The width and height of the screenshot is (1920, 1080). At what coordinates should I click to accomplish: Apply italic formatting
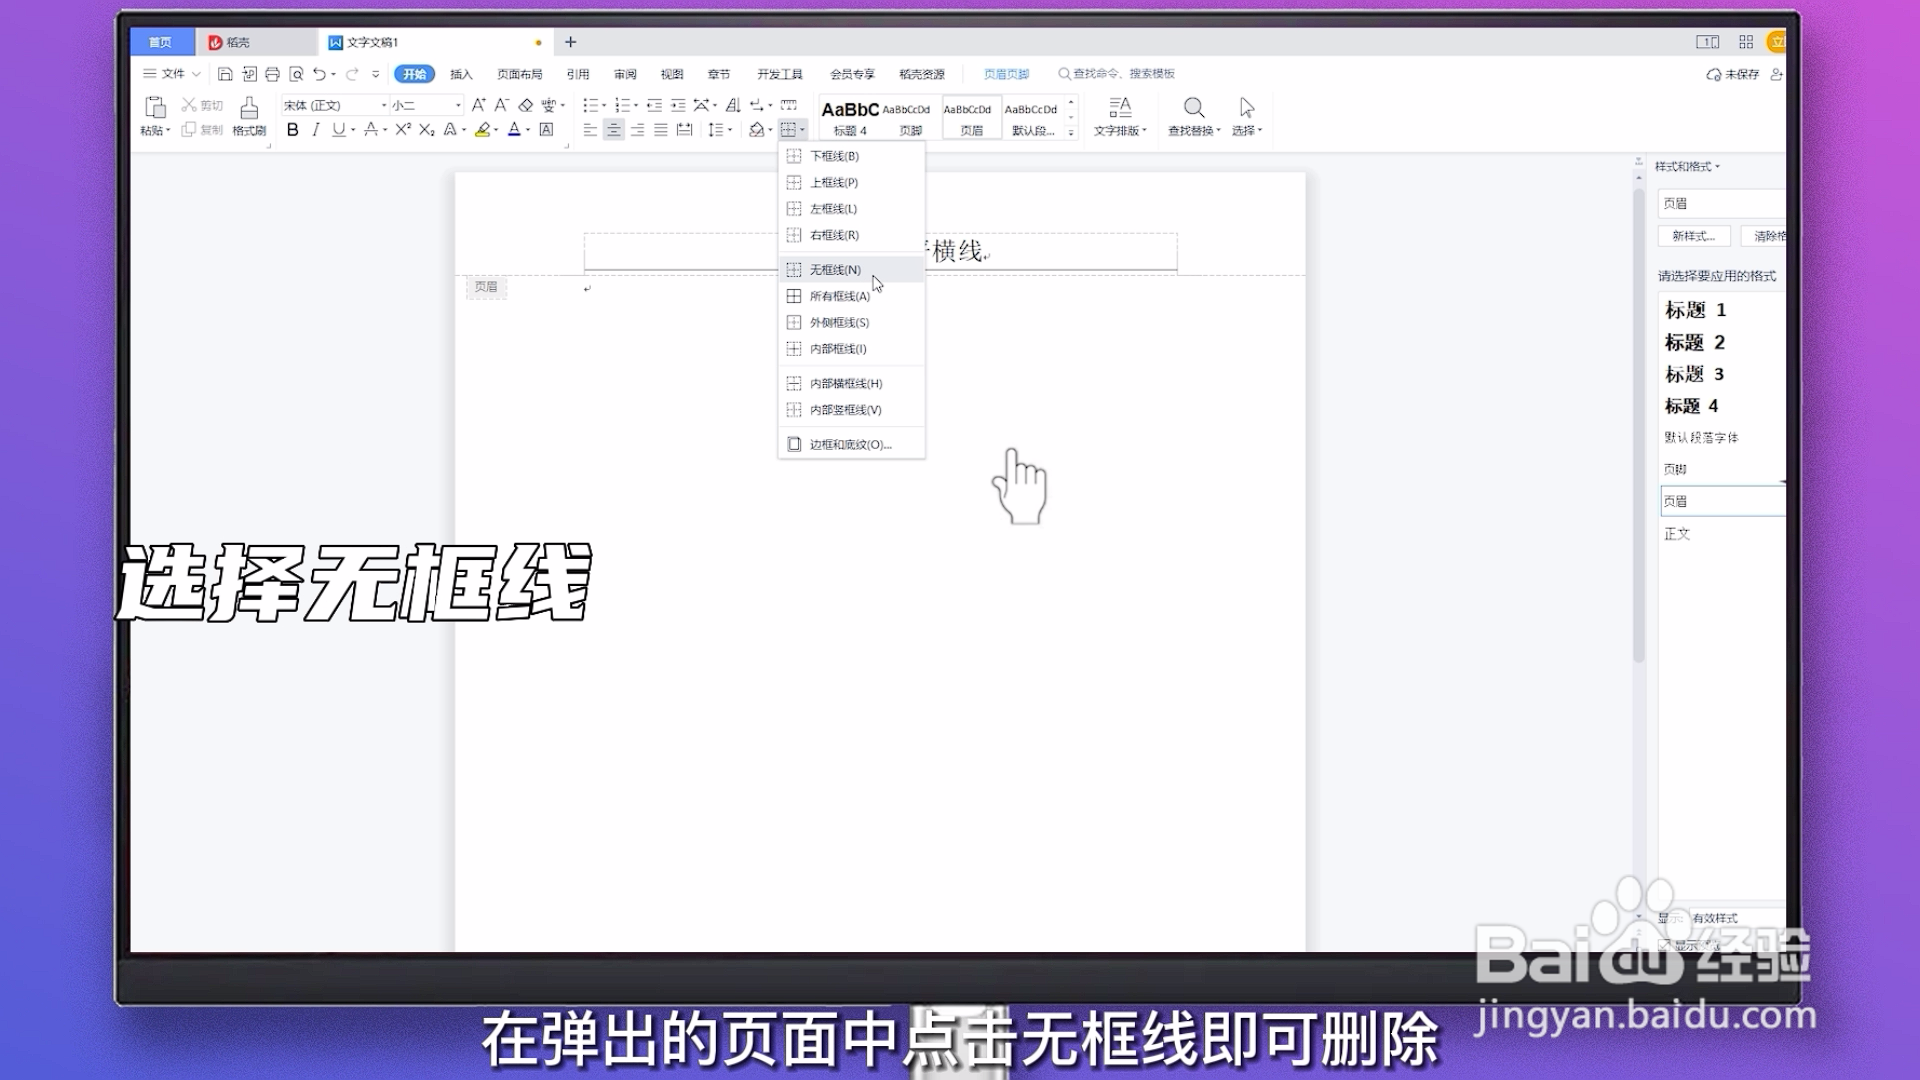tap(316, 130)
